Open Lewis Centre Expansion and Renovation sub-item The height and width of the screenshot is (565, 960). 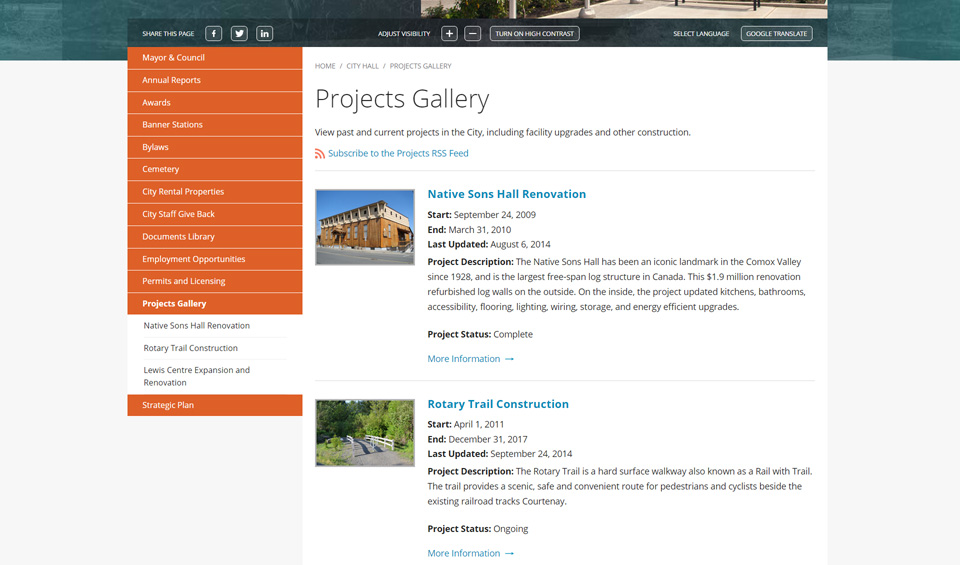(196, 376)
